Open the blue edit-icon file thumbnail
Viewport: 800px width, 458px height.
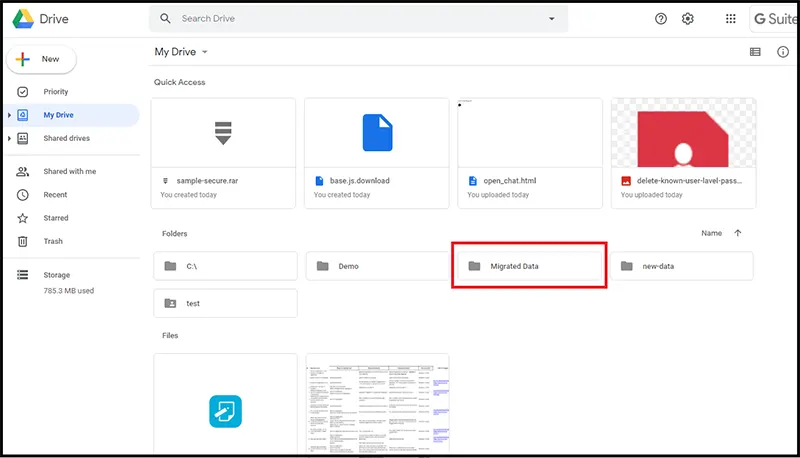pyautogui.click(x=226, y=403)
